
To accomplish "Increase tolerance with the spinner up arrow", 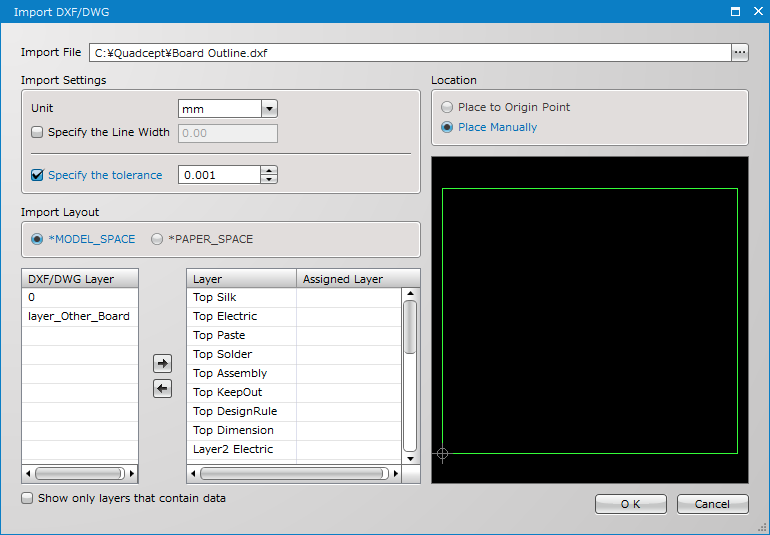I will 269,170.
